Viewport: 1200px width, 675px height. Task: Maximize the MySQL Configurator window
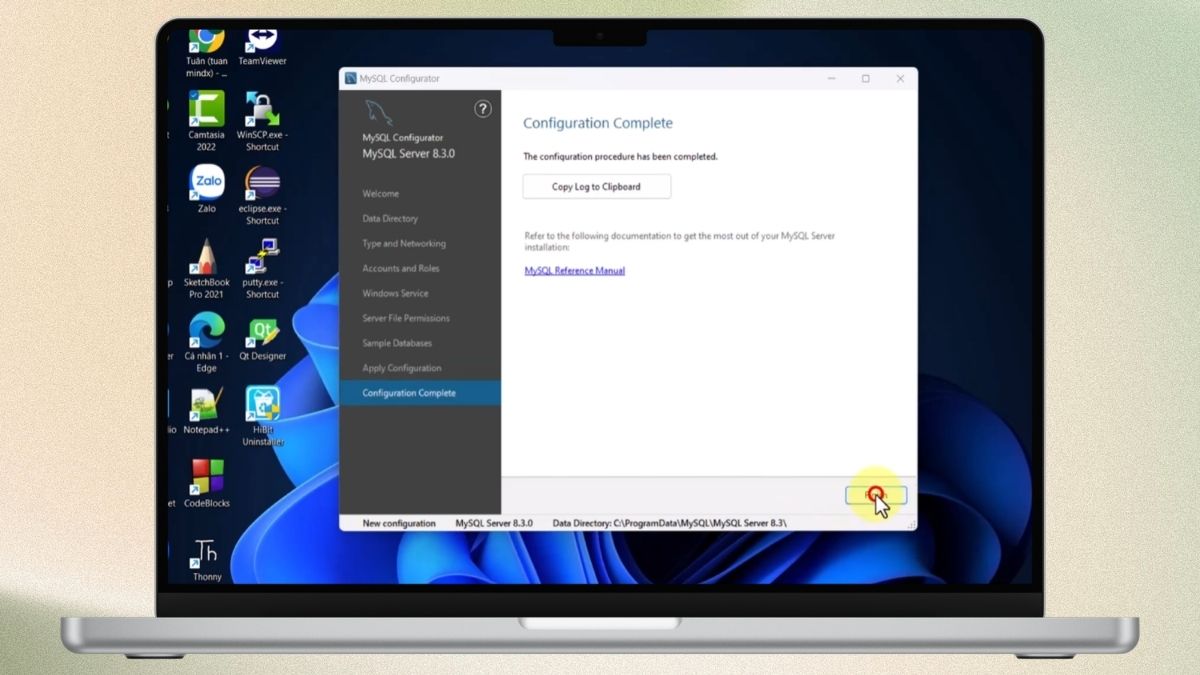(866, 79)
